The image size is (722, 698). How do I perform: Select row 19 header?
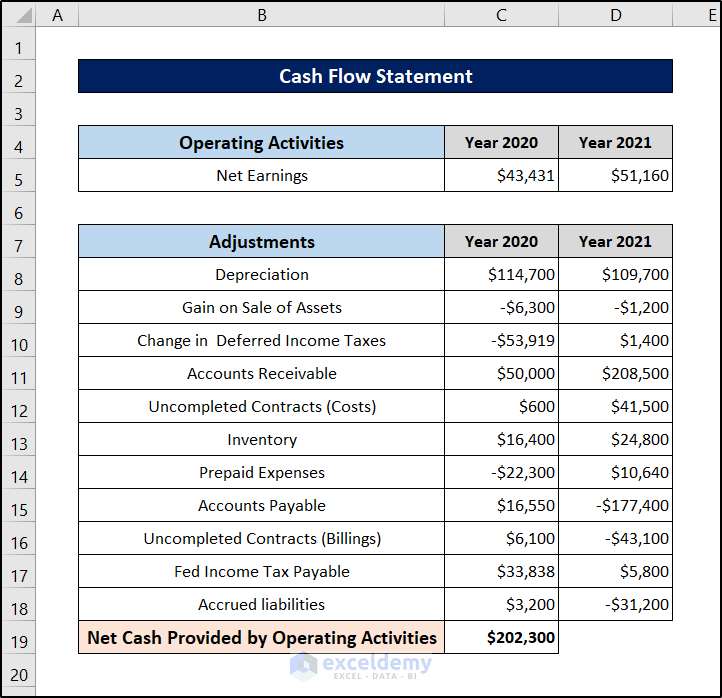pyautogui.click(x=18, y=637)
